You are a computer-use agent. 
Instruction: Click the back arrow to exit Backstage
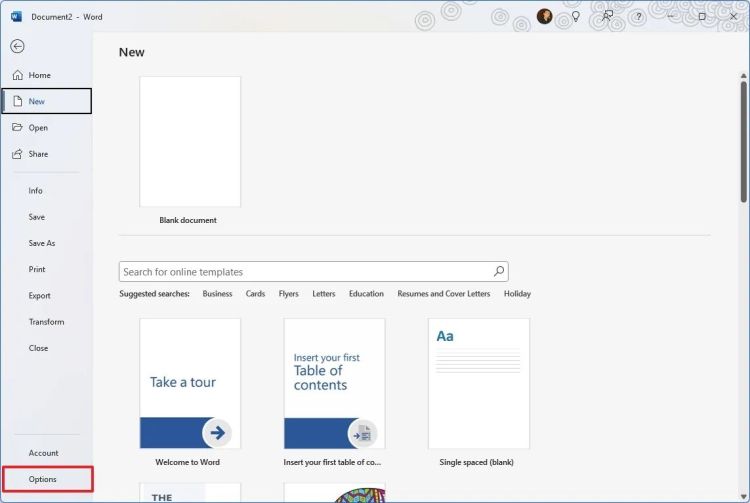pos(17,46)
